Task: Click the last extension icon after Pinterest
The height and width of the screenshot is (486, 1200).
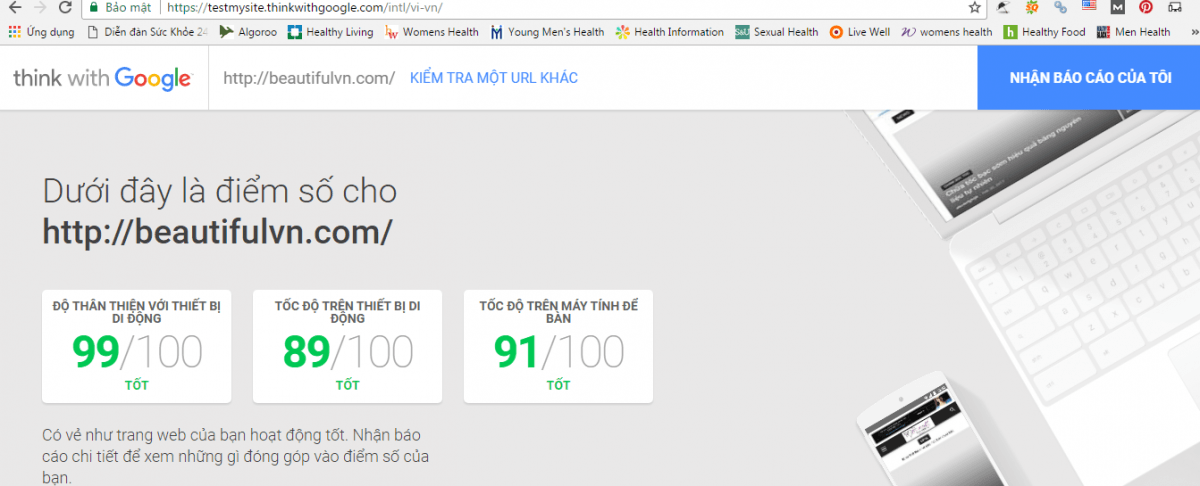Action: 1174,7
